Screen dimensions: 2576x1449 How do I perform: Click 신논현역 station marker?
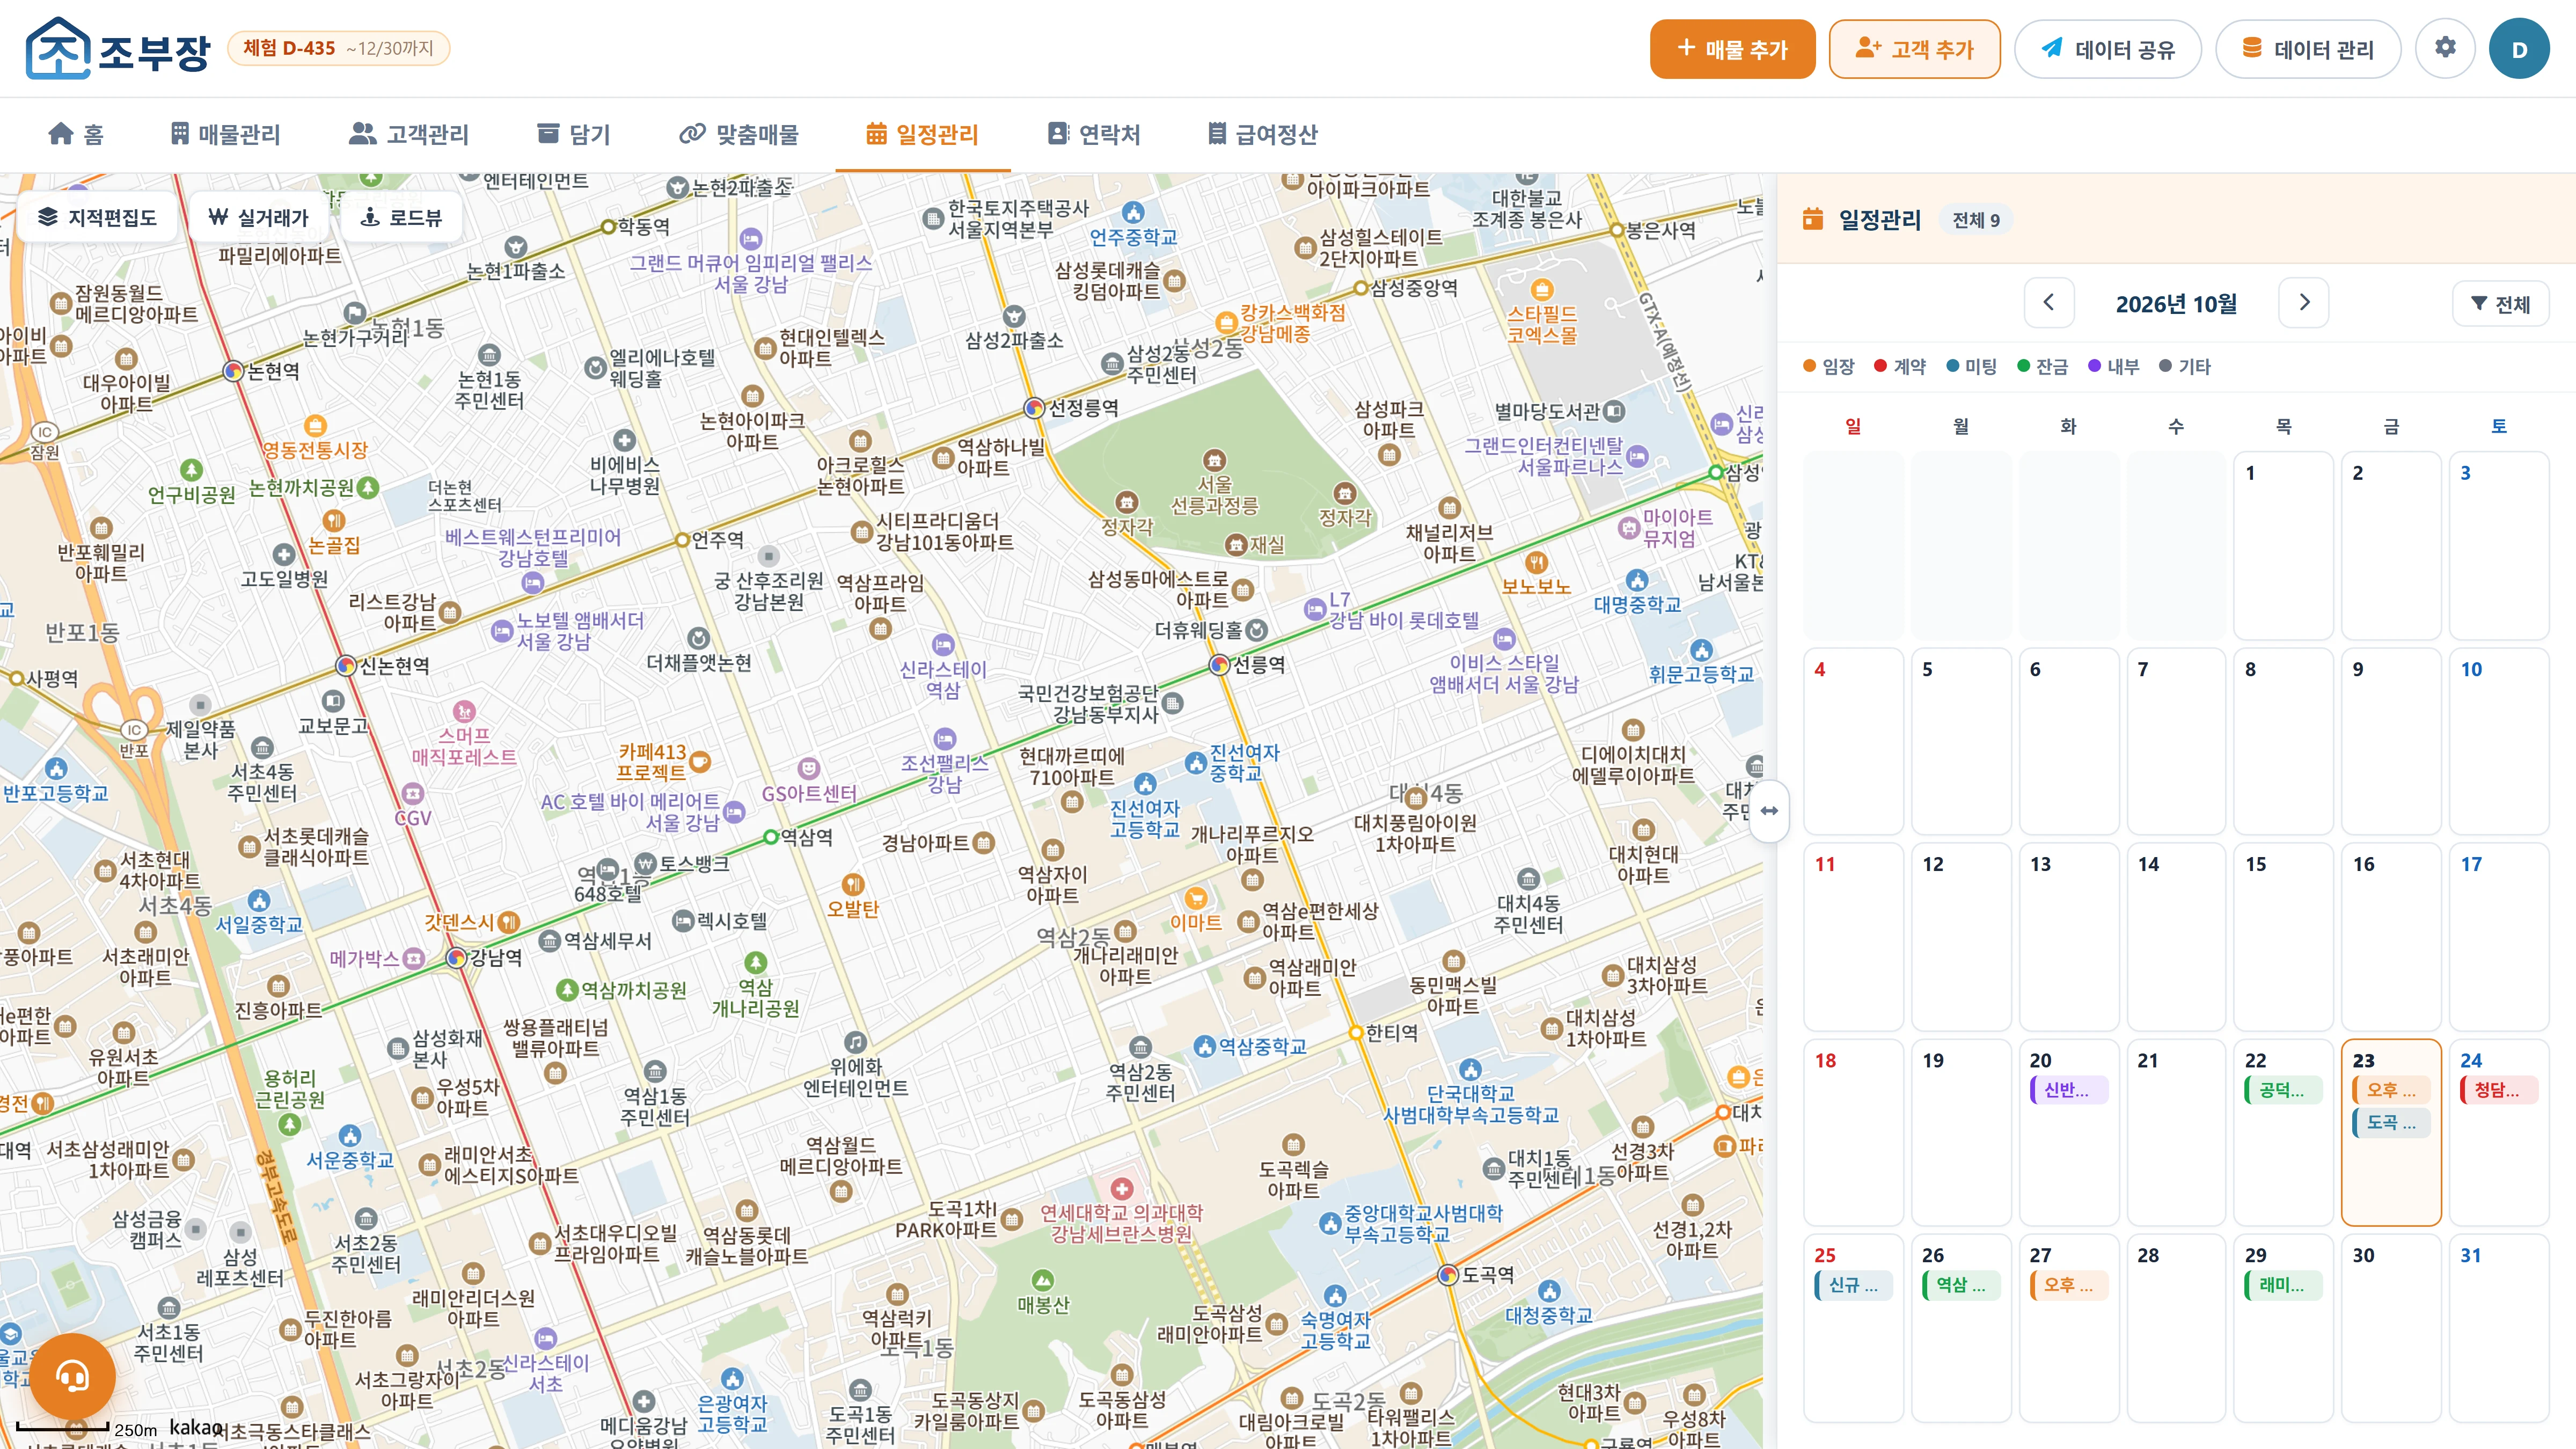[345, 665]
